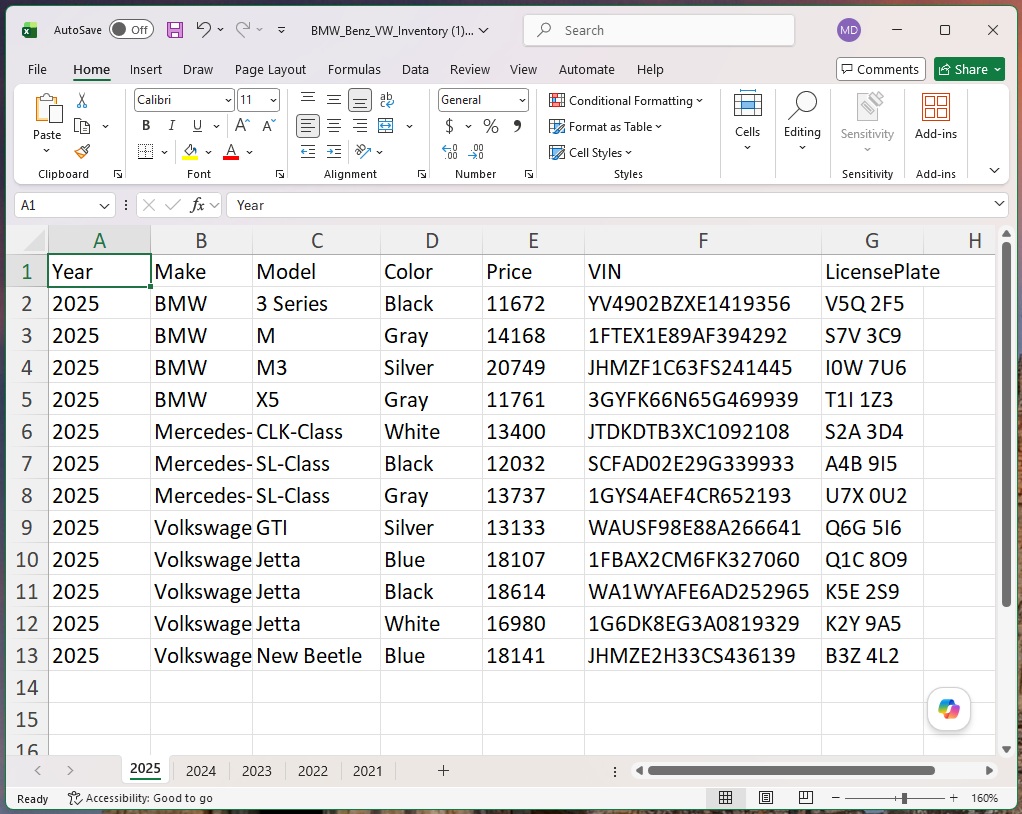This screenshot has width=1022, height=814.
Task: Toggle Middle Align button
Action: pos(334,100)
